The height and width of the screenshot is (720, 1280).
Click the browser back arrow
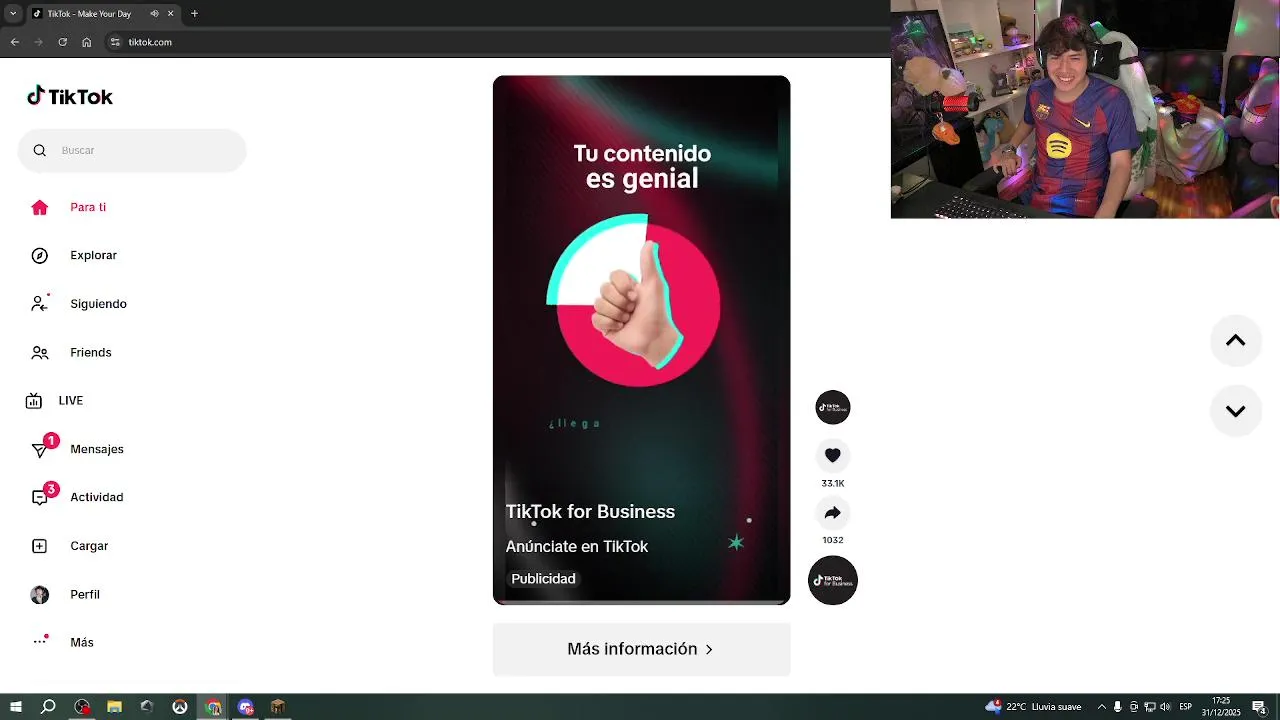click(14, 42)
